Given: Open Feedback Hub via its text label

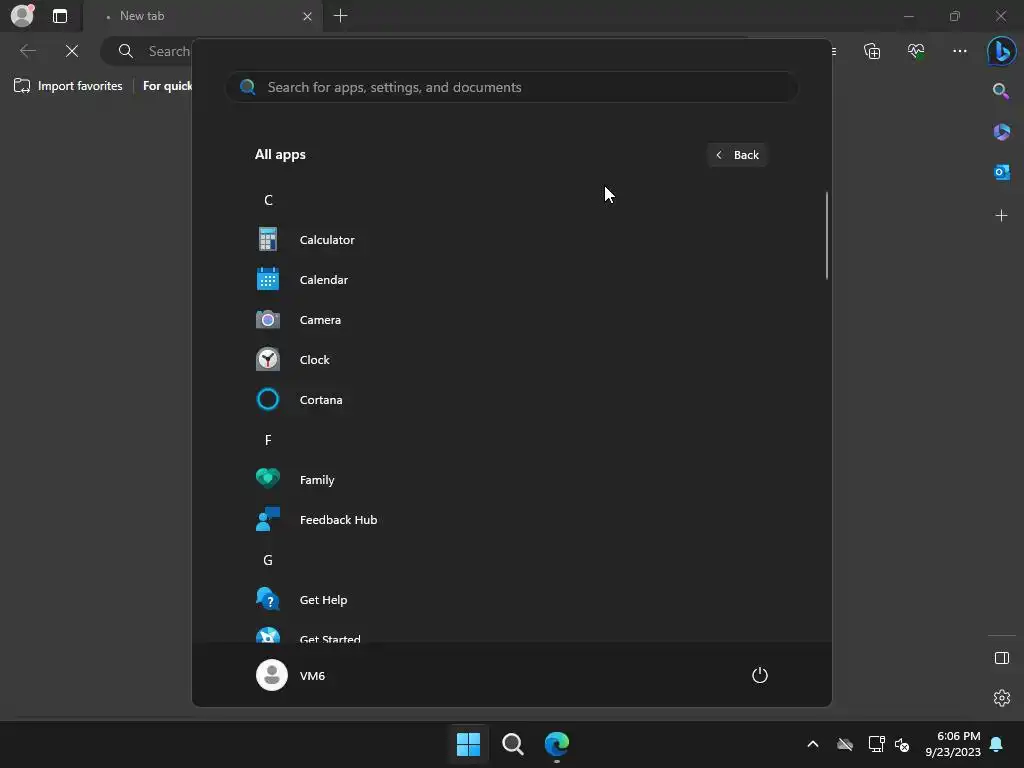Looking at the screenshot, I should pyautogui.click(x=338, y=519).
